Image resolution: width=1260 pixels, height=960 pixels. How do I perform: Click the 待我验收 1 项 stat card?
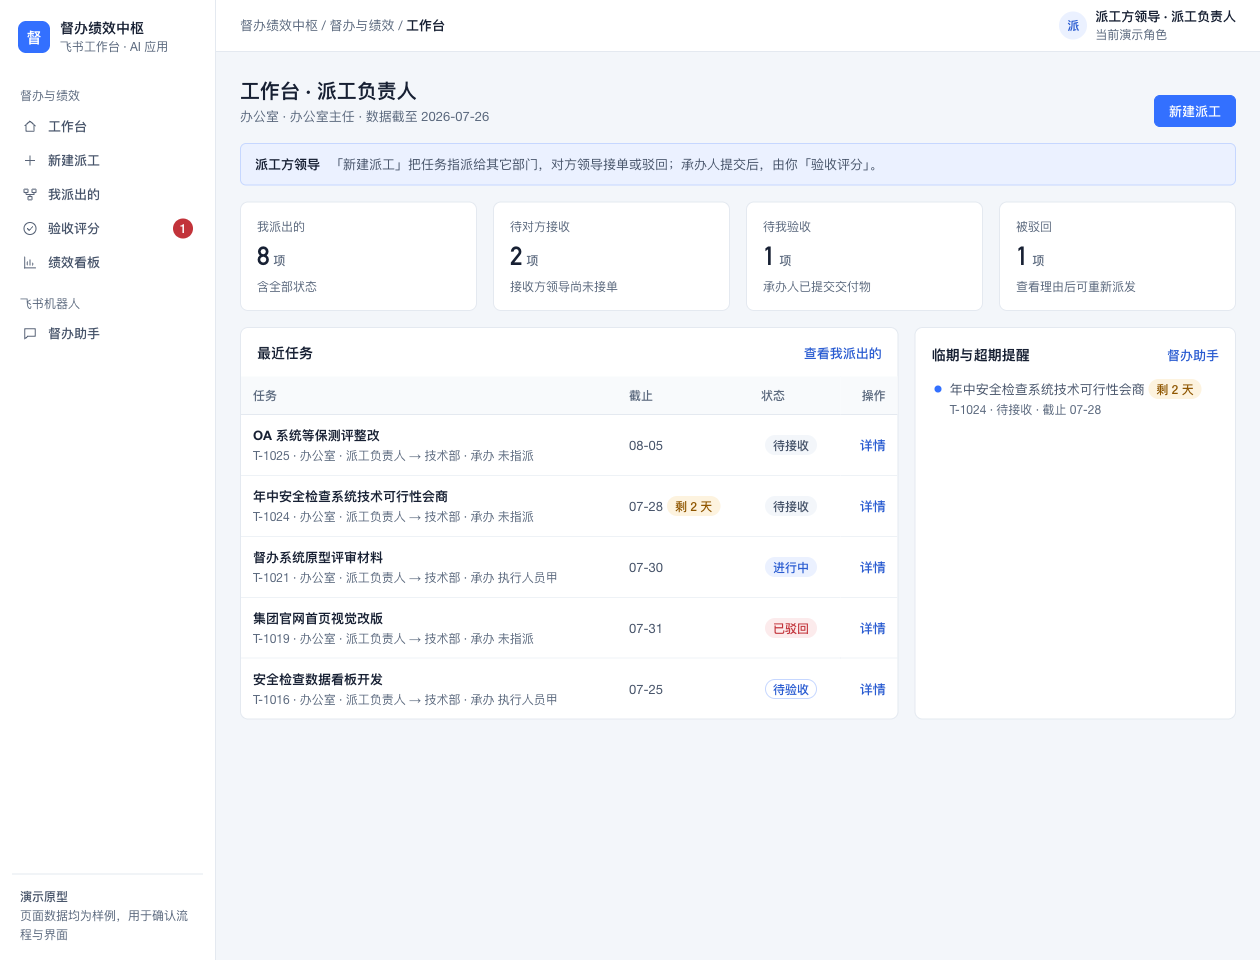pyautogui.click(x=864, y=256)
